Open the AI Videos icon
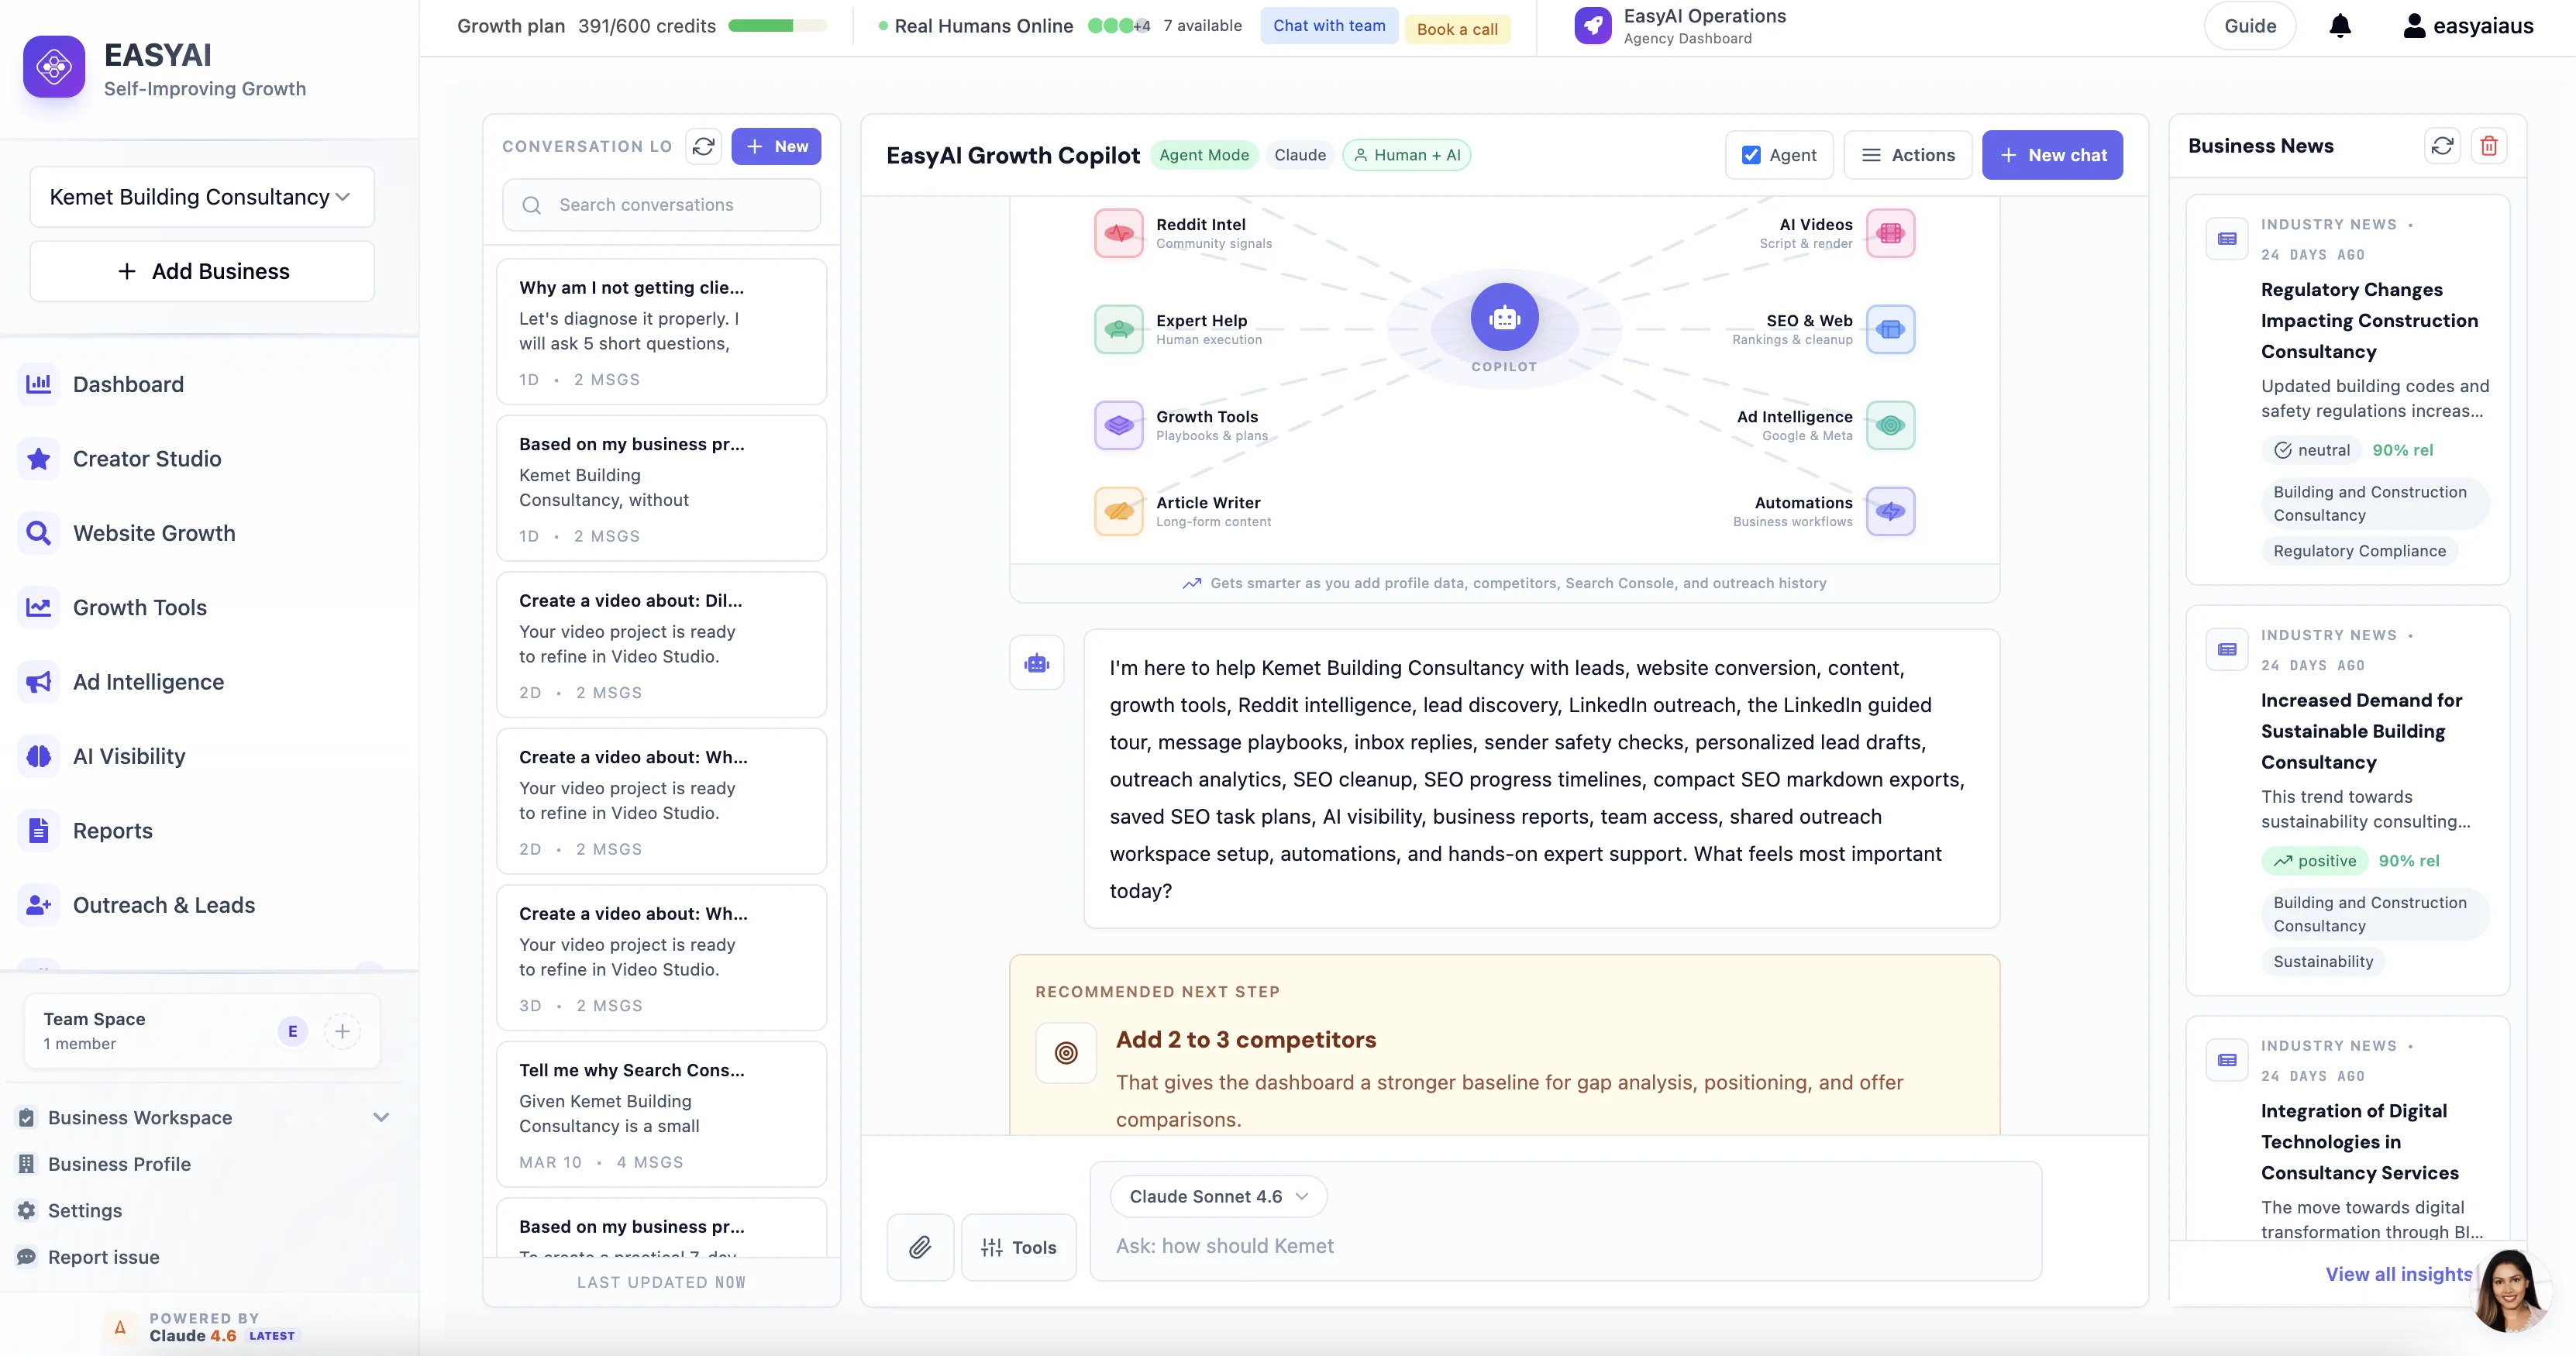 pyautogui.click(x=1889, y=233)
